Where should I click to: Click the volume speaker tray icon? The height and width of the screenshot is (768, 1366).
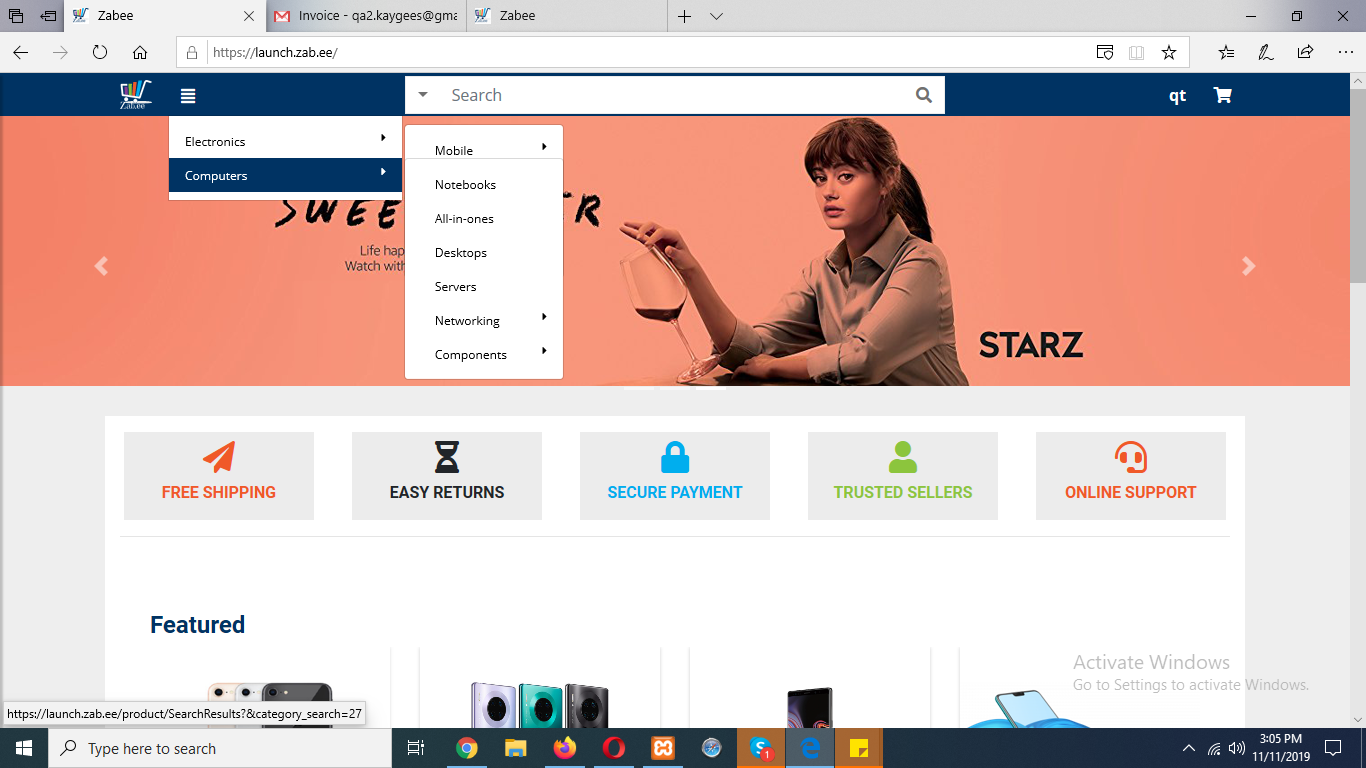(1237, 748)
